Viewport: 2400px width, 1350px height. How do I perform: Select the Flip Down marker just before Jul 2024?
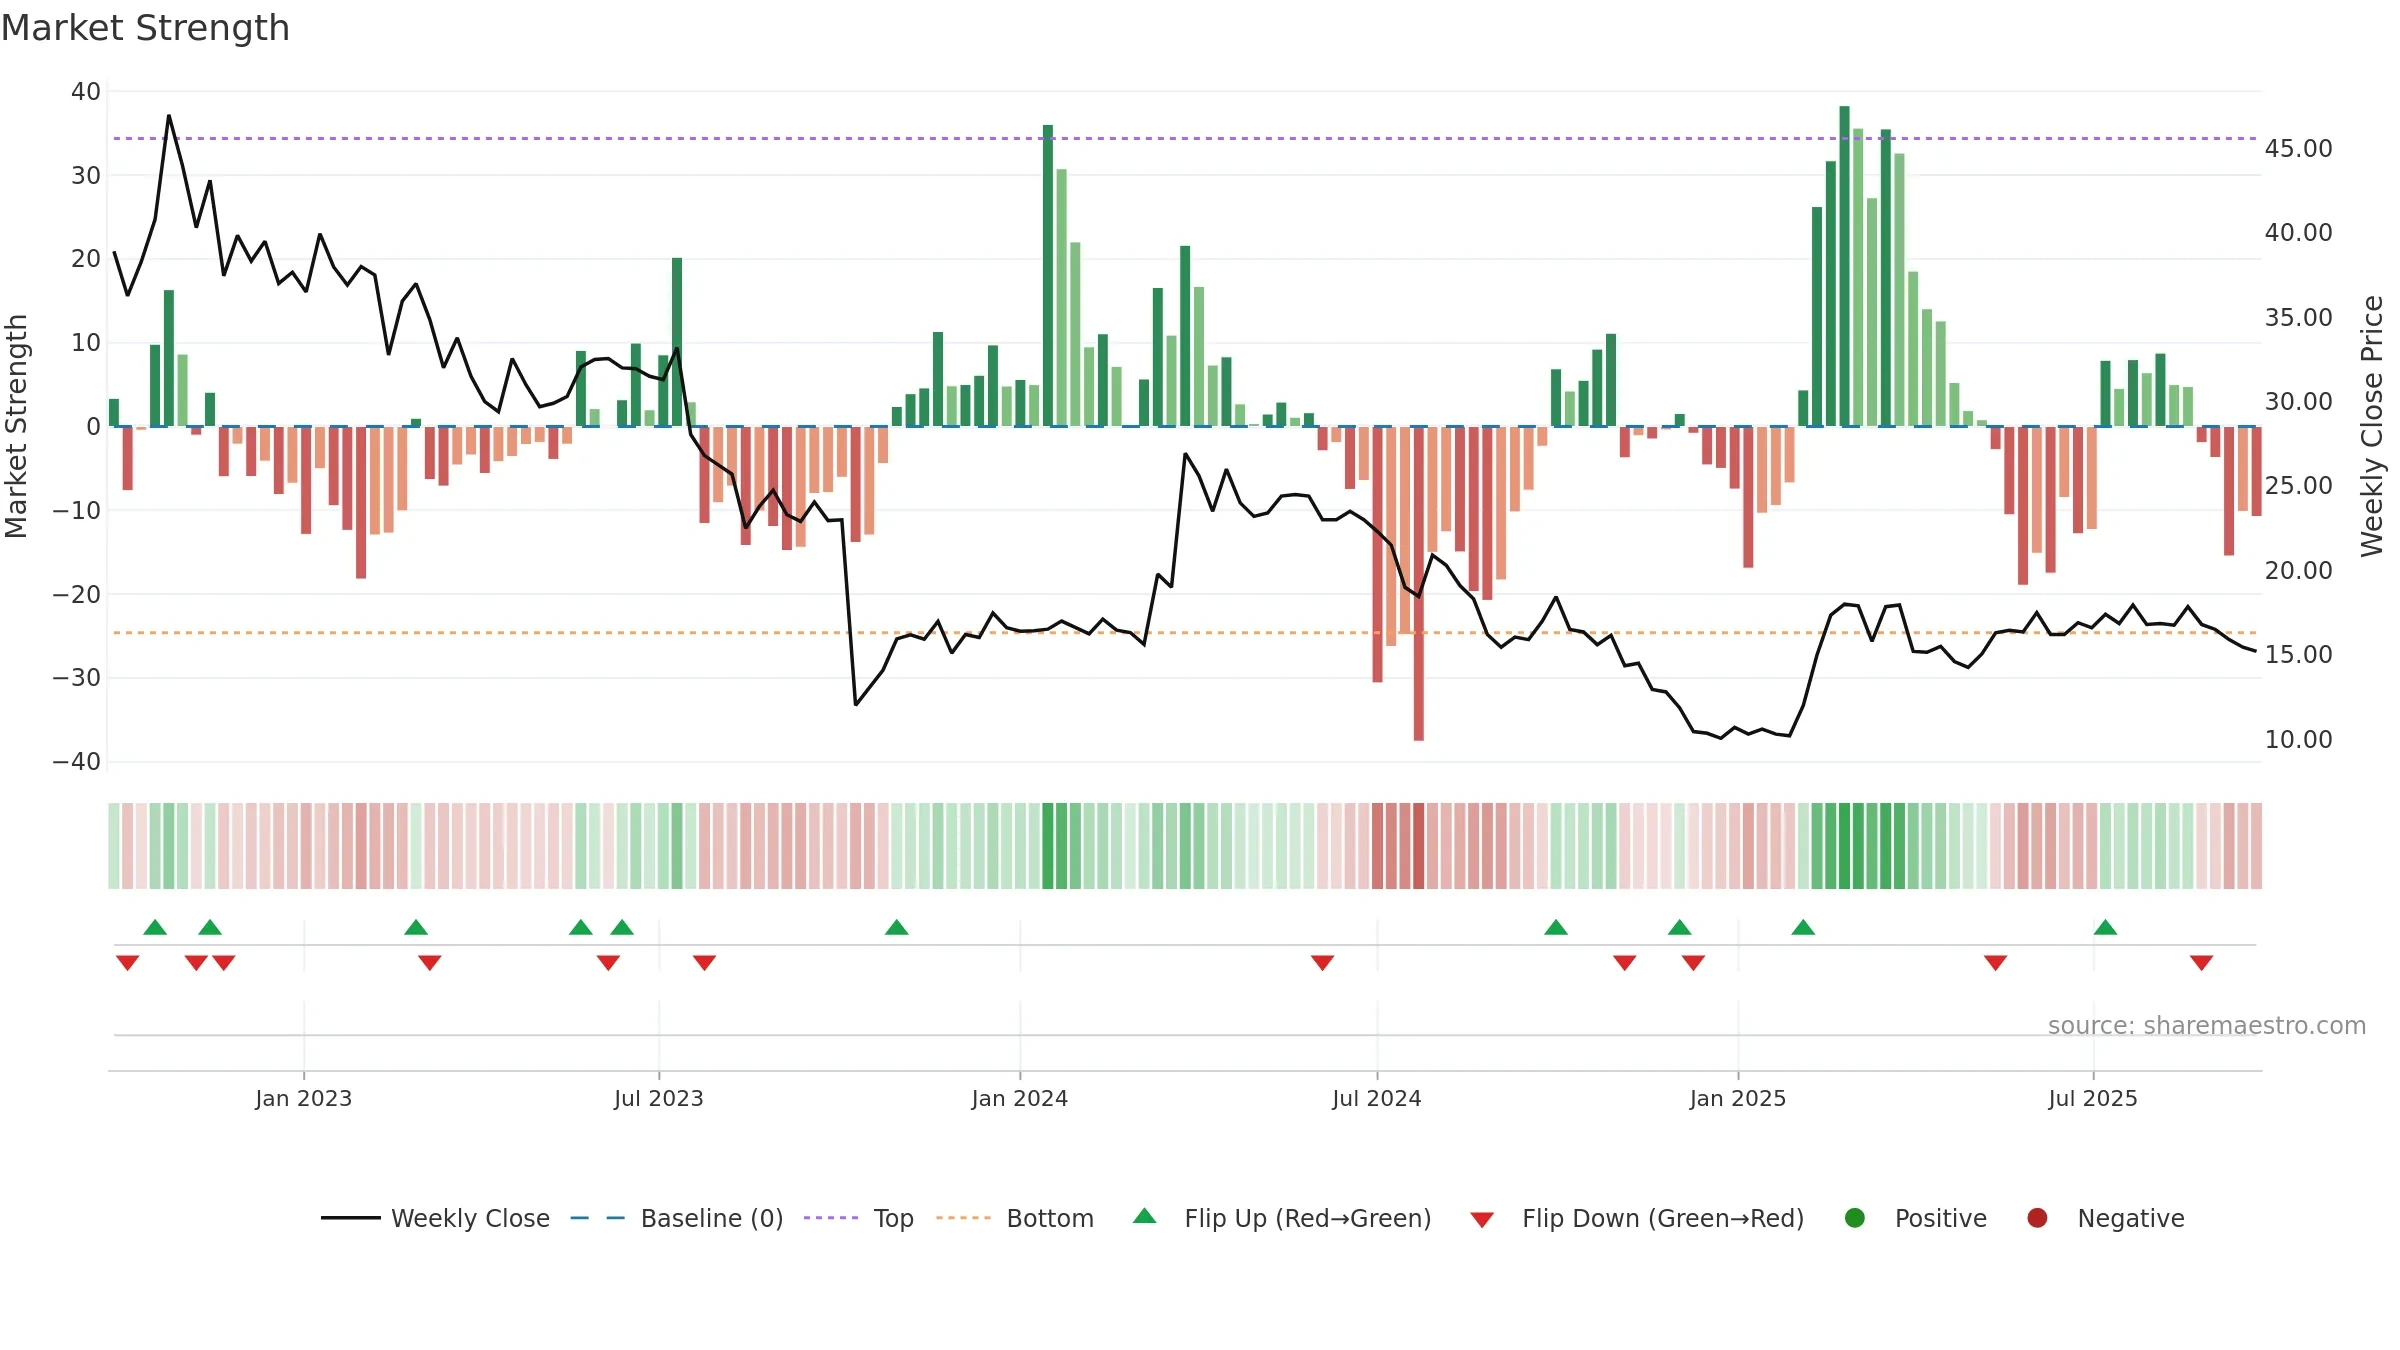1322,963
